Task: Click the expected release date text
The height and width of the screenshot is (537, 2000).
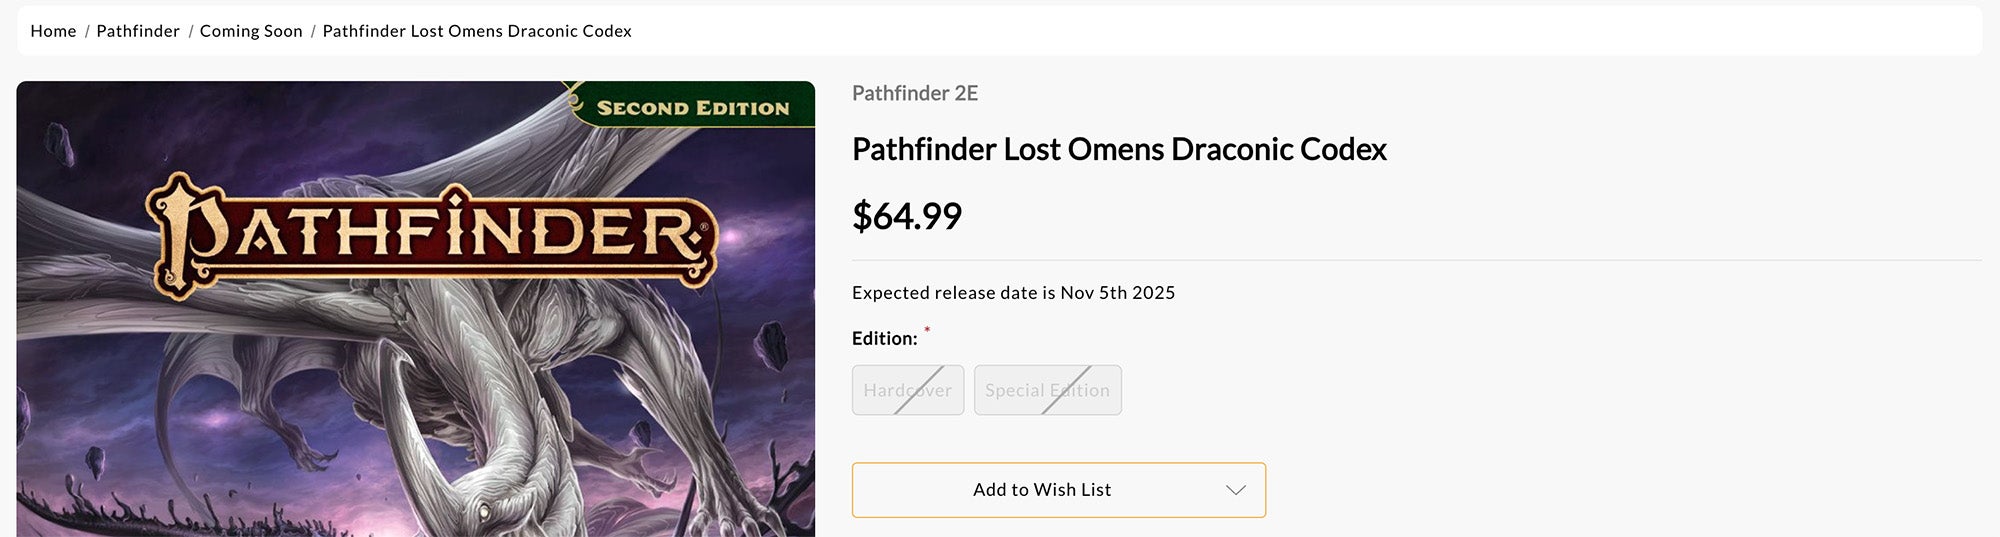Action: [x=1013, y=293]
